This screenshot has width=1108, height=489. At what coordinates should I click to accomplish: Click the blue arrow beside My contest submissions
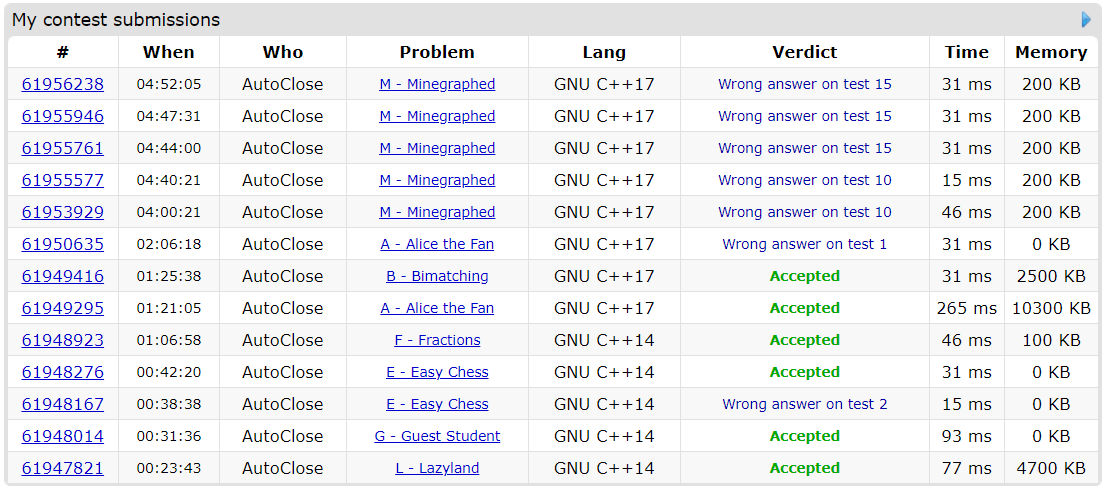tap(1087, 20)
